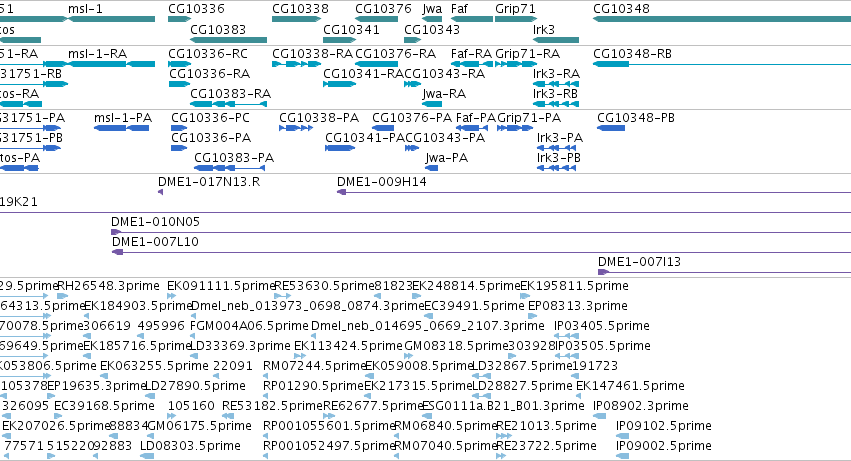The image size is (851, 461).
Task: Click transcript CG10341-RA label
Action: [363, 74]
